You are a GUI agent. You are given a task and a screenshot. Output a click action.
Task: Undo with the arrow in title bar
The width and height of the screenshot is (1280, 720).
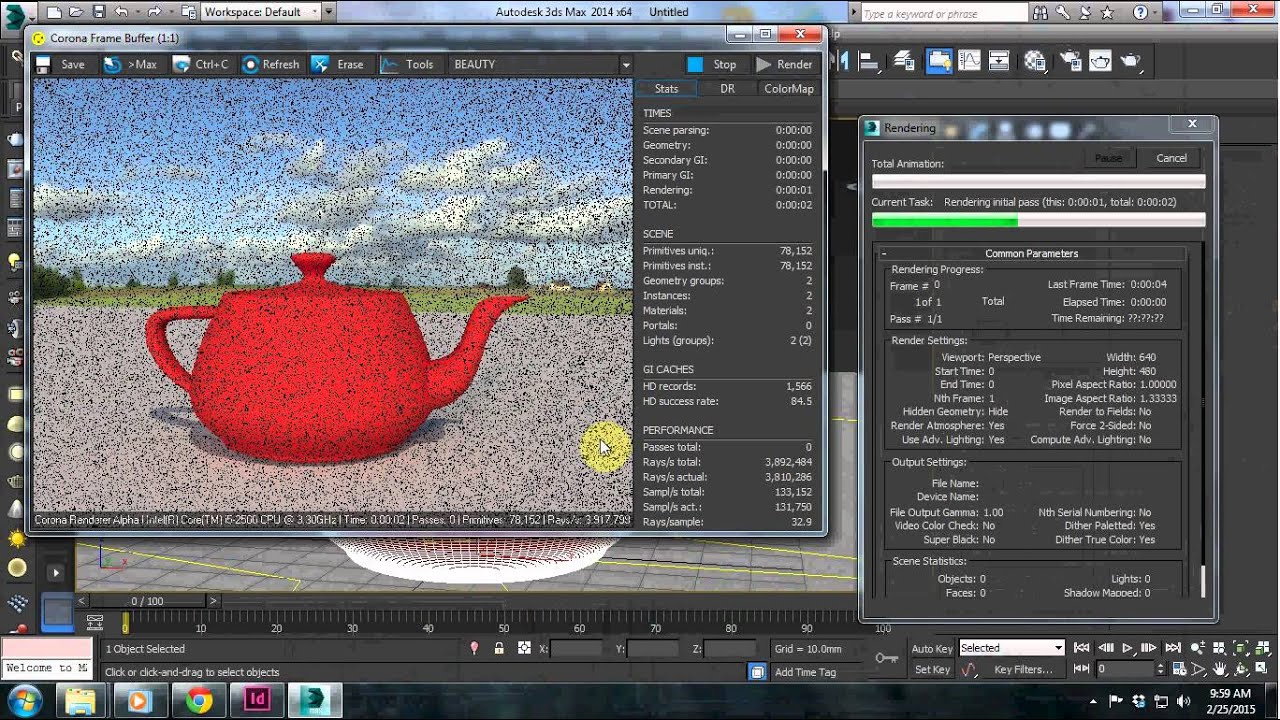pos(121,12)
